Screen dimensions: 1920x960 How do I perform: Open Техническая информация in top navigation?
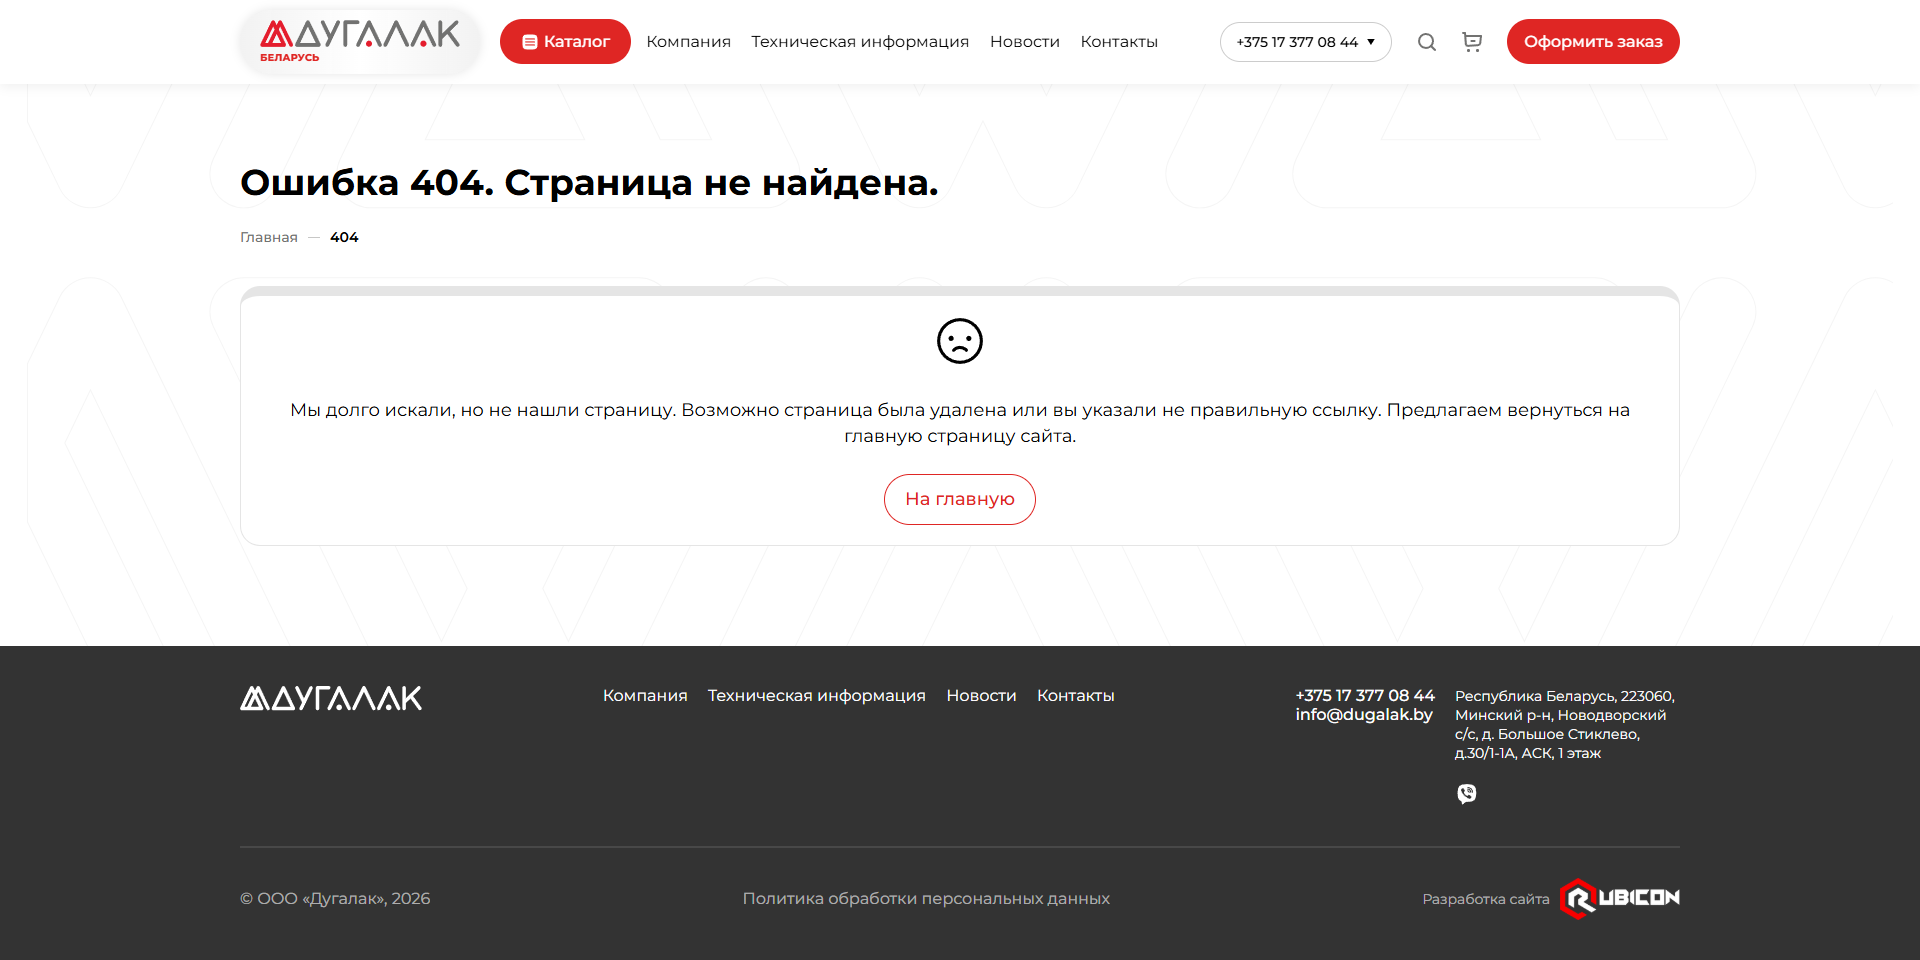(x=860, y=42)
